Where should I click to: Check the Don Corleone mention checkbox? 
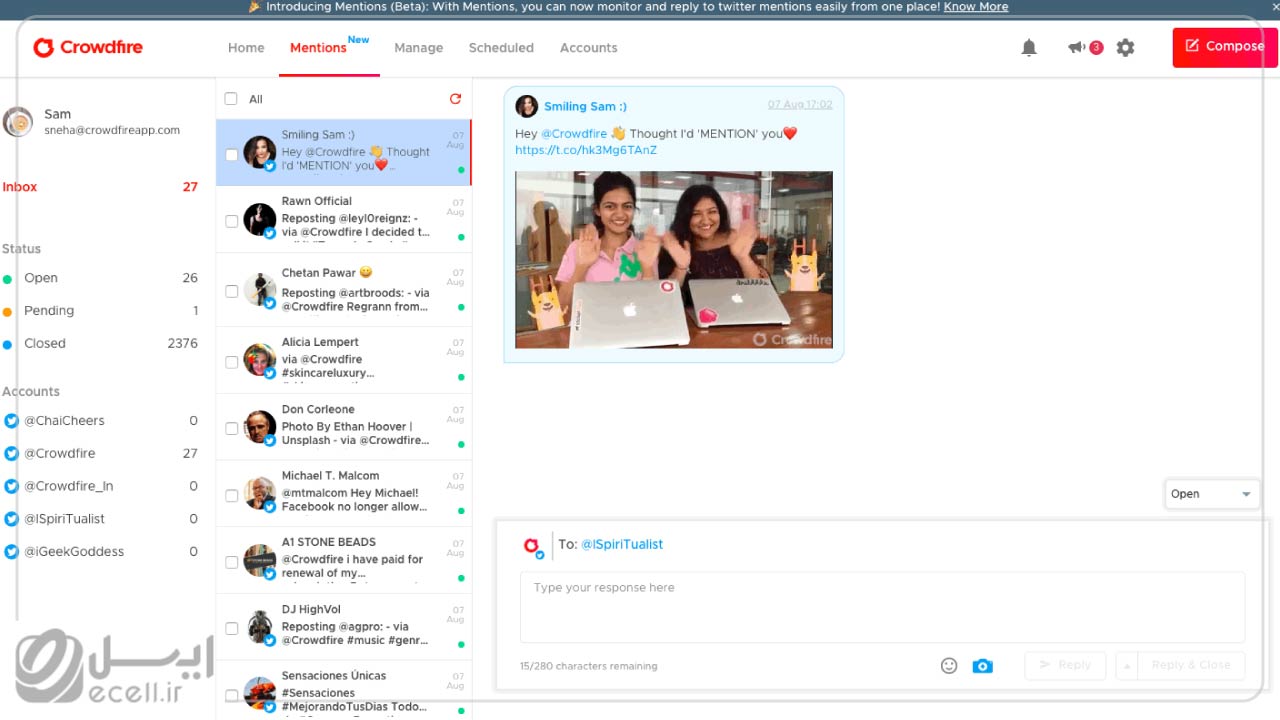click(232, 428)
